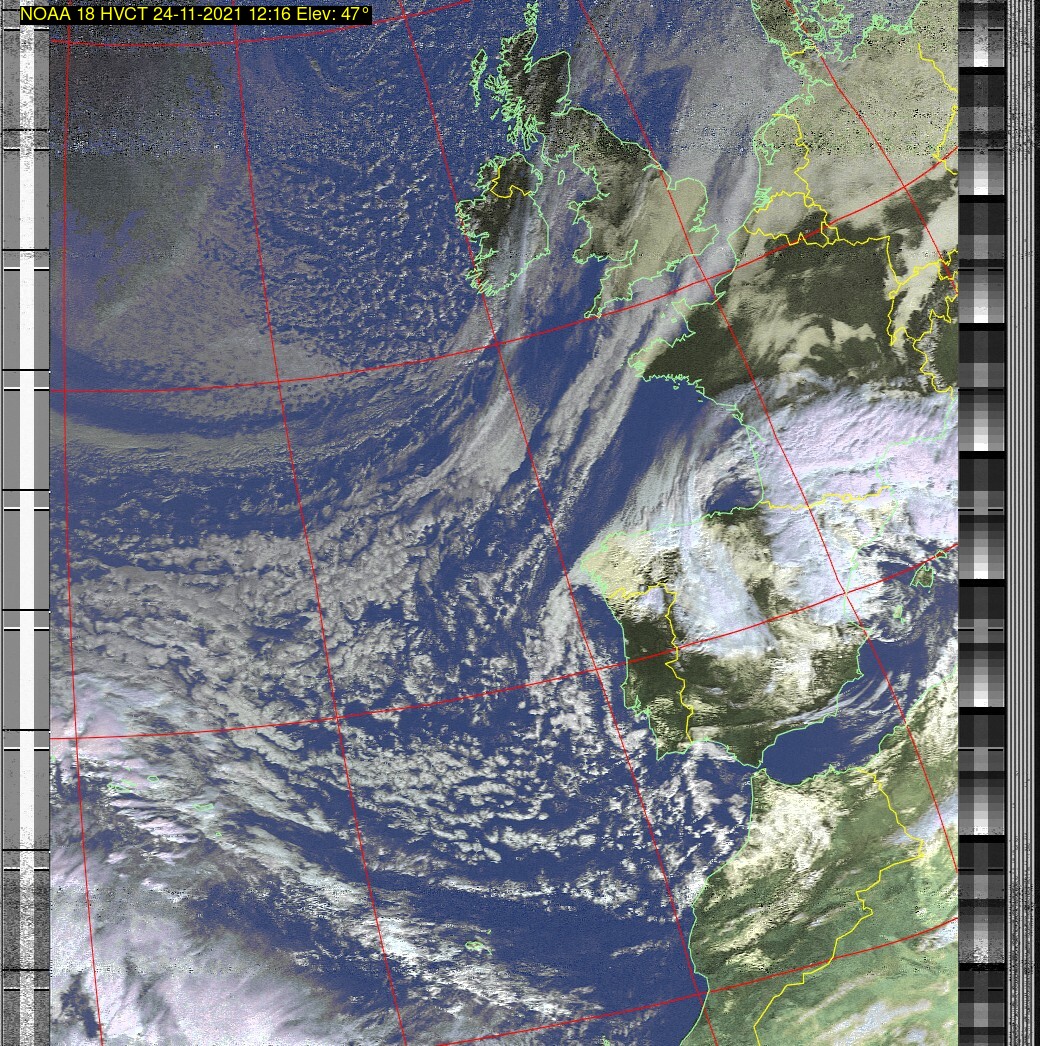Click the red grid intersection south of Ireland
The width and height of the screenshot is (1040, 1046).
497,345
